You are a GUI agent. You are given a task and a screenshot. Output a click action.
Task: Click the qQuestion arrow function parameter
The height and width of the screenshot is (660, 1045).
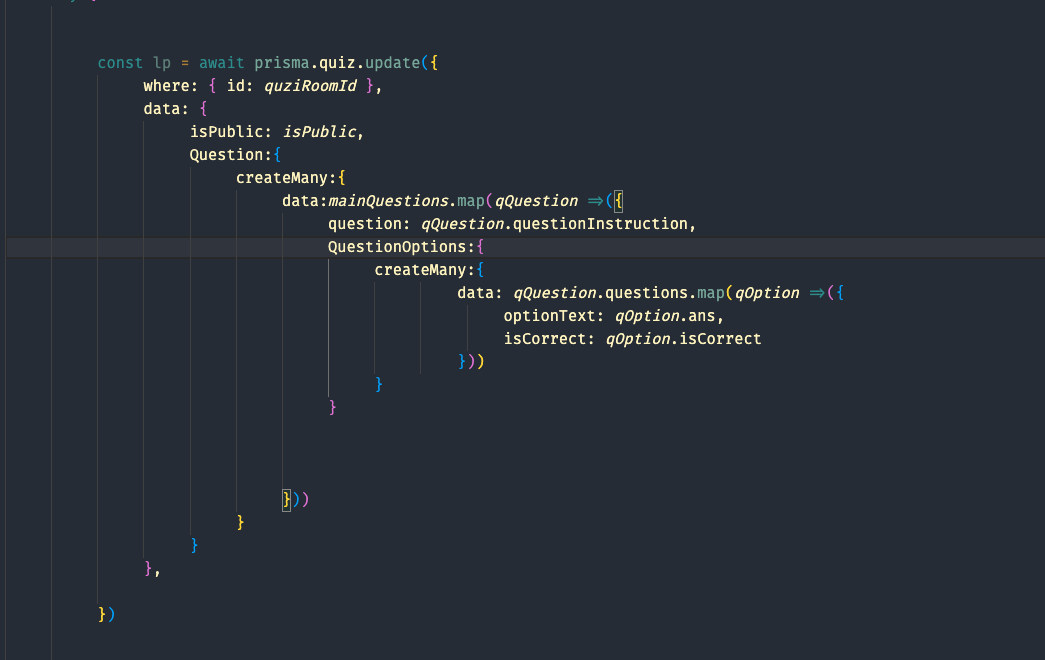point(536,200)
